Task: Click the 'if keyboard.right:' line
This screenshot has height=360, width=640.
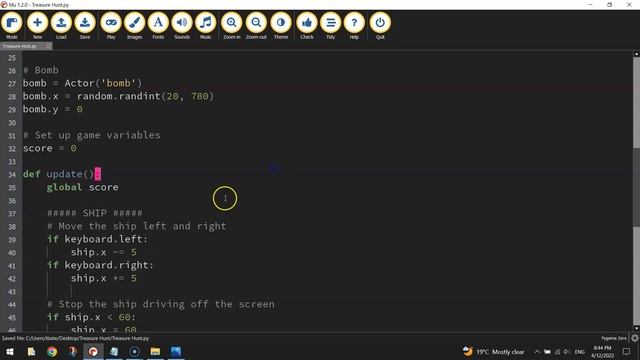Action: tap(100, 265)
